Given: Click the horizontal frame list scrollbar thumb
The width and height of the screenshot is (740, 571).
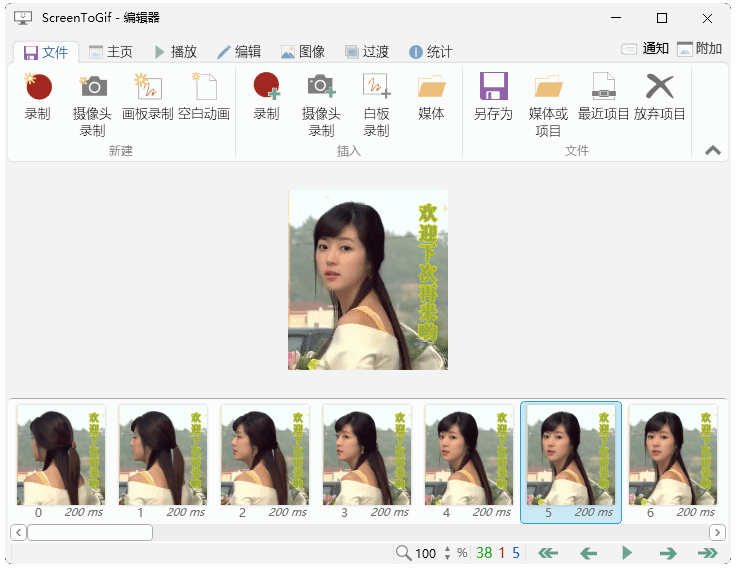Looking at the screenshot, I should pos(90,532).
